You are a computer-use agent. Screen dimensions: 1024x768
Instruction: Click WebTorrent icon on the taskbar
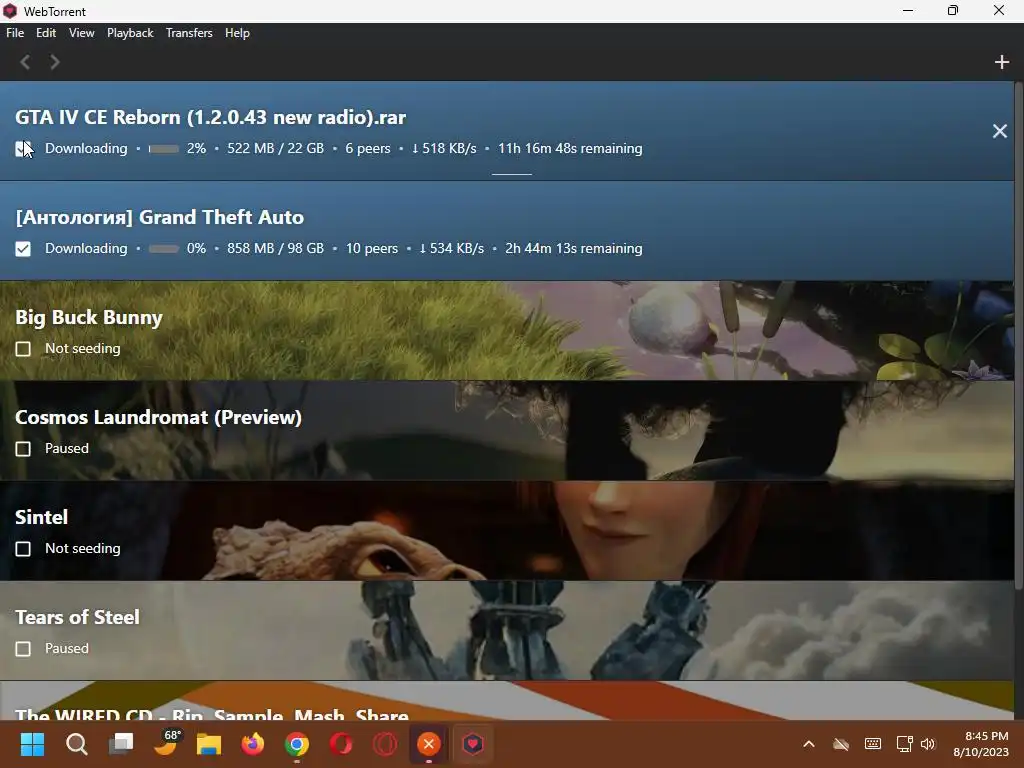tap(473, 744)
